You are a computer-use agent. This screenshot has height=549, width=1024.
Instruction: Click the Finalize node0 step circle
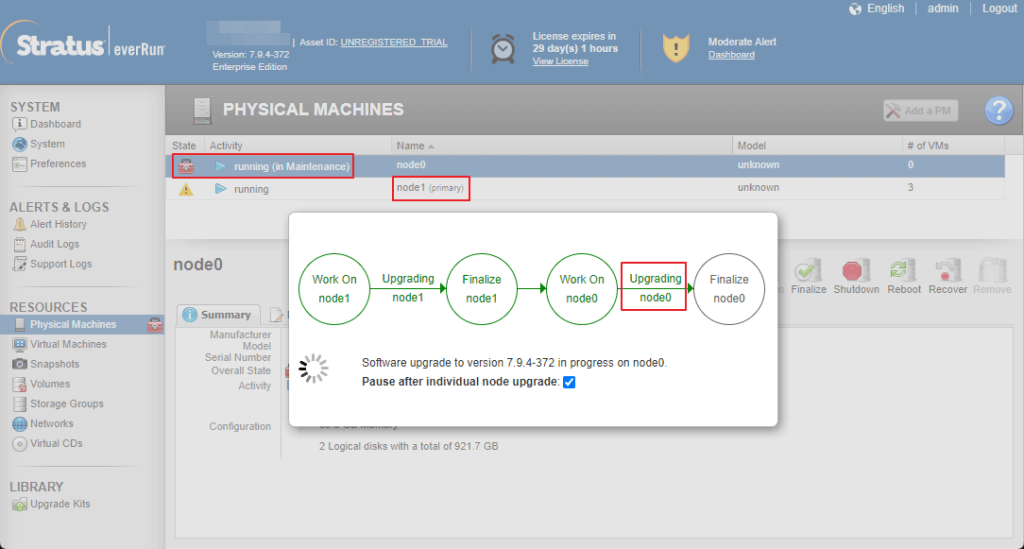[729, 289]
